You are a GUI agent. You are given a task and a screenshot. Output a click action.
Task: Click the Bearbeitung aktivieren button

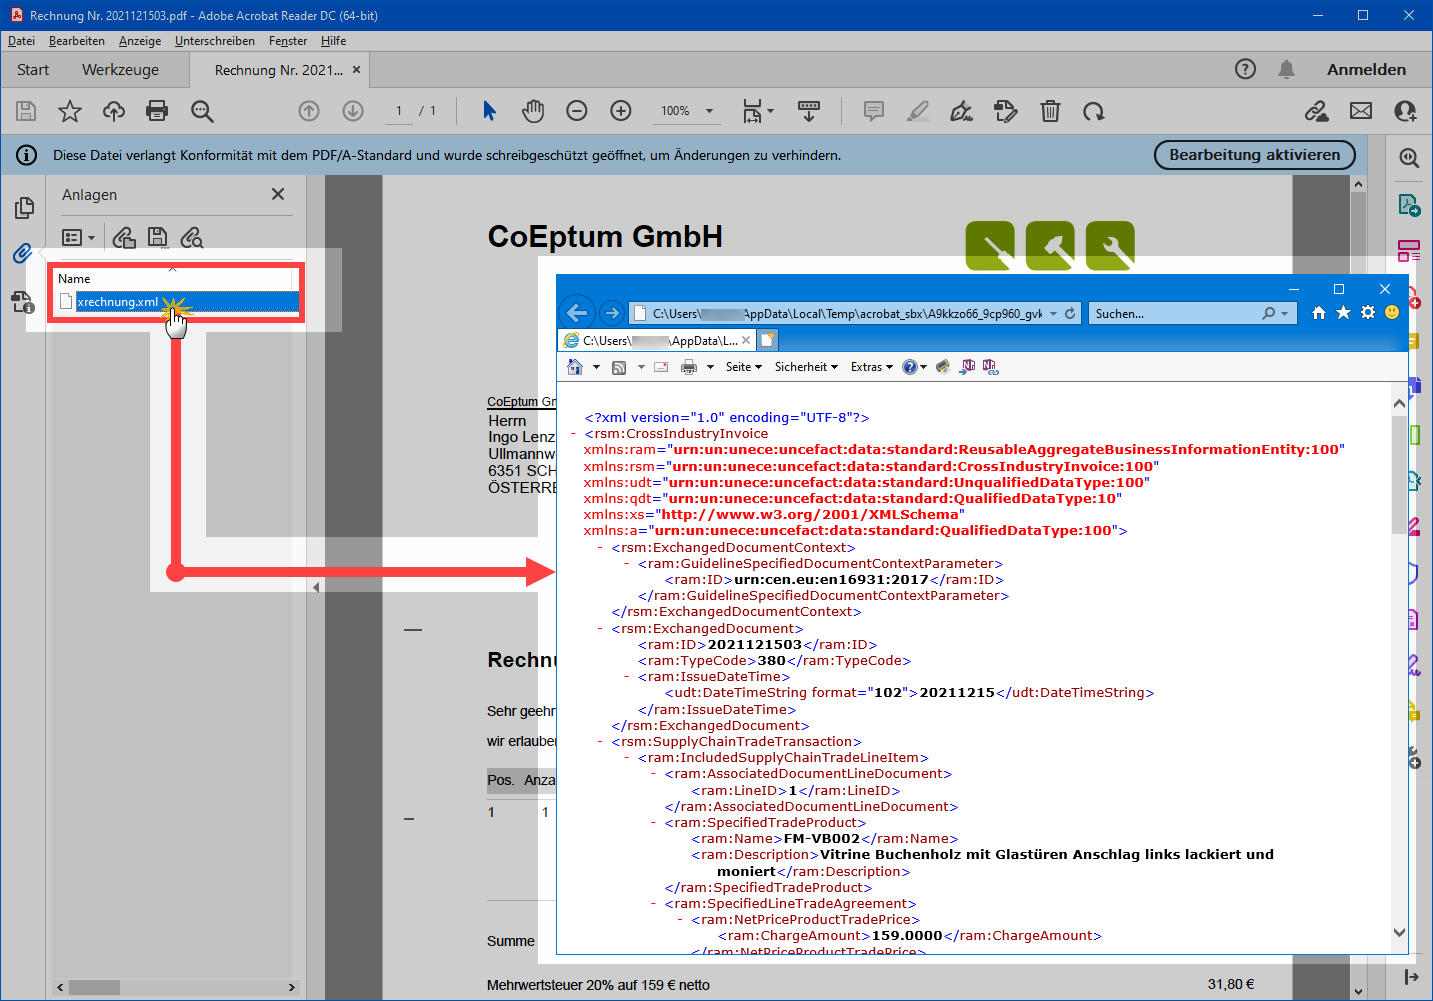1255,155
